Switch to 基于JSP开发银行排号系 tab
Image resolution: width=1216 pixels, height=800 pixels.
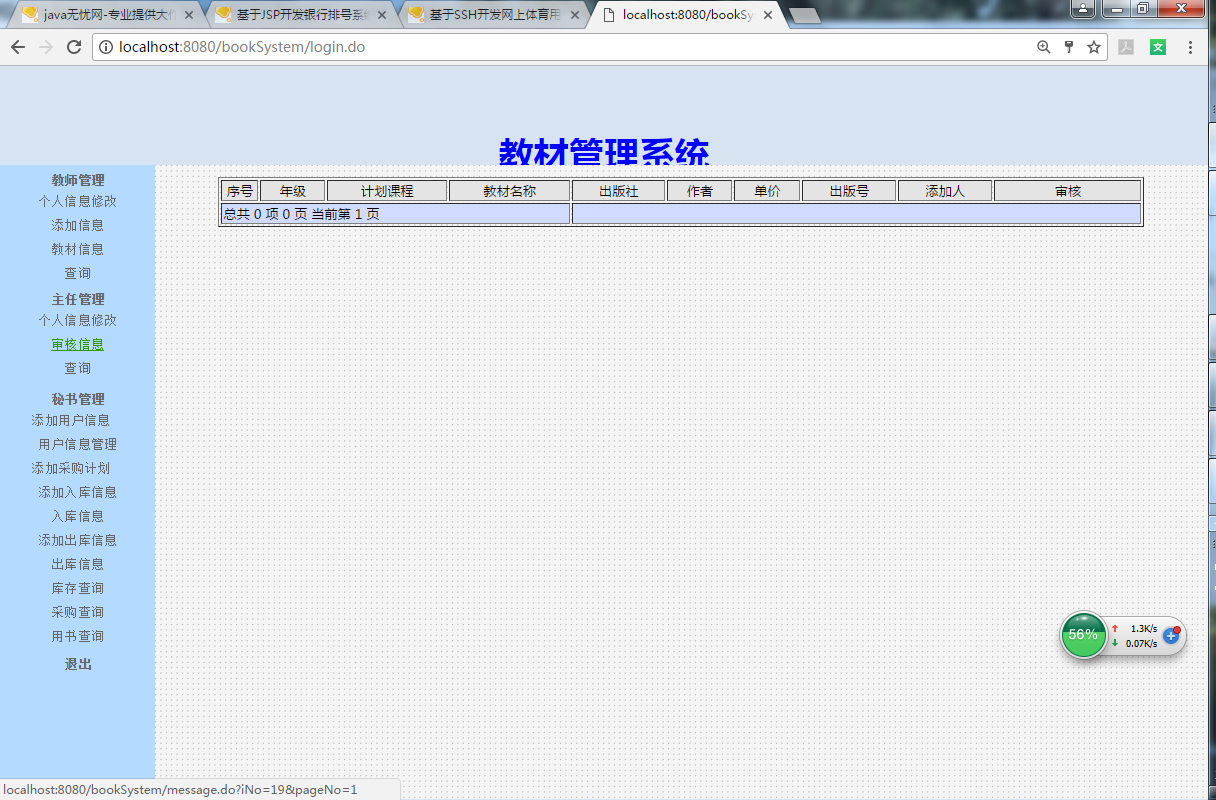(x=300, y=15)
